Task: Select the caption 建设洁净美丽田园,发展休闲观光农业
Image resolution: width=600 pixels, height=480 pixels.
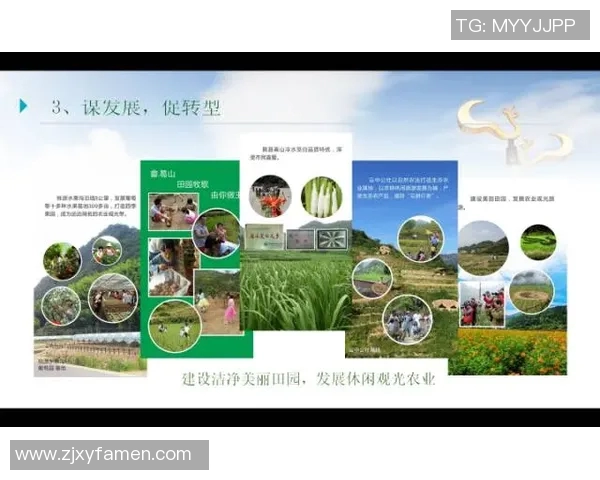Action: tap(308, 379)
